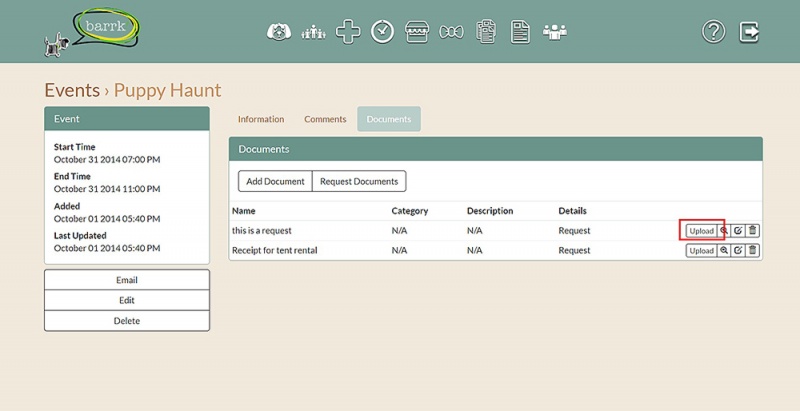Click the Delete event button
The width and height of the screenshot is (800, 411).
pos(127,321)
